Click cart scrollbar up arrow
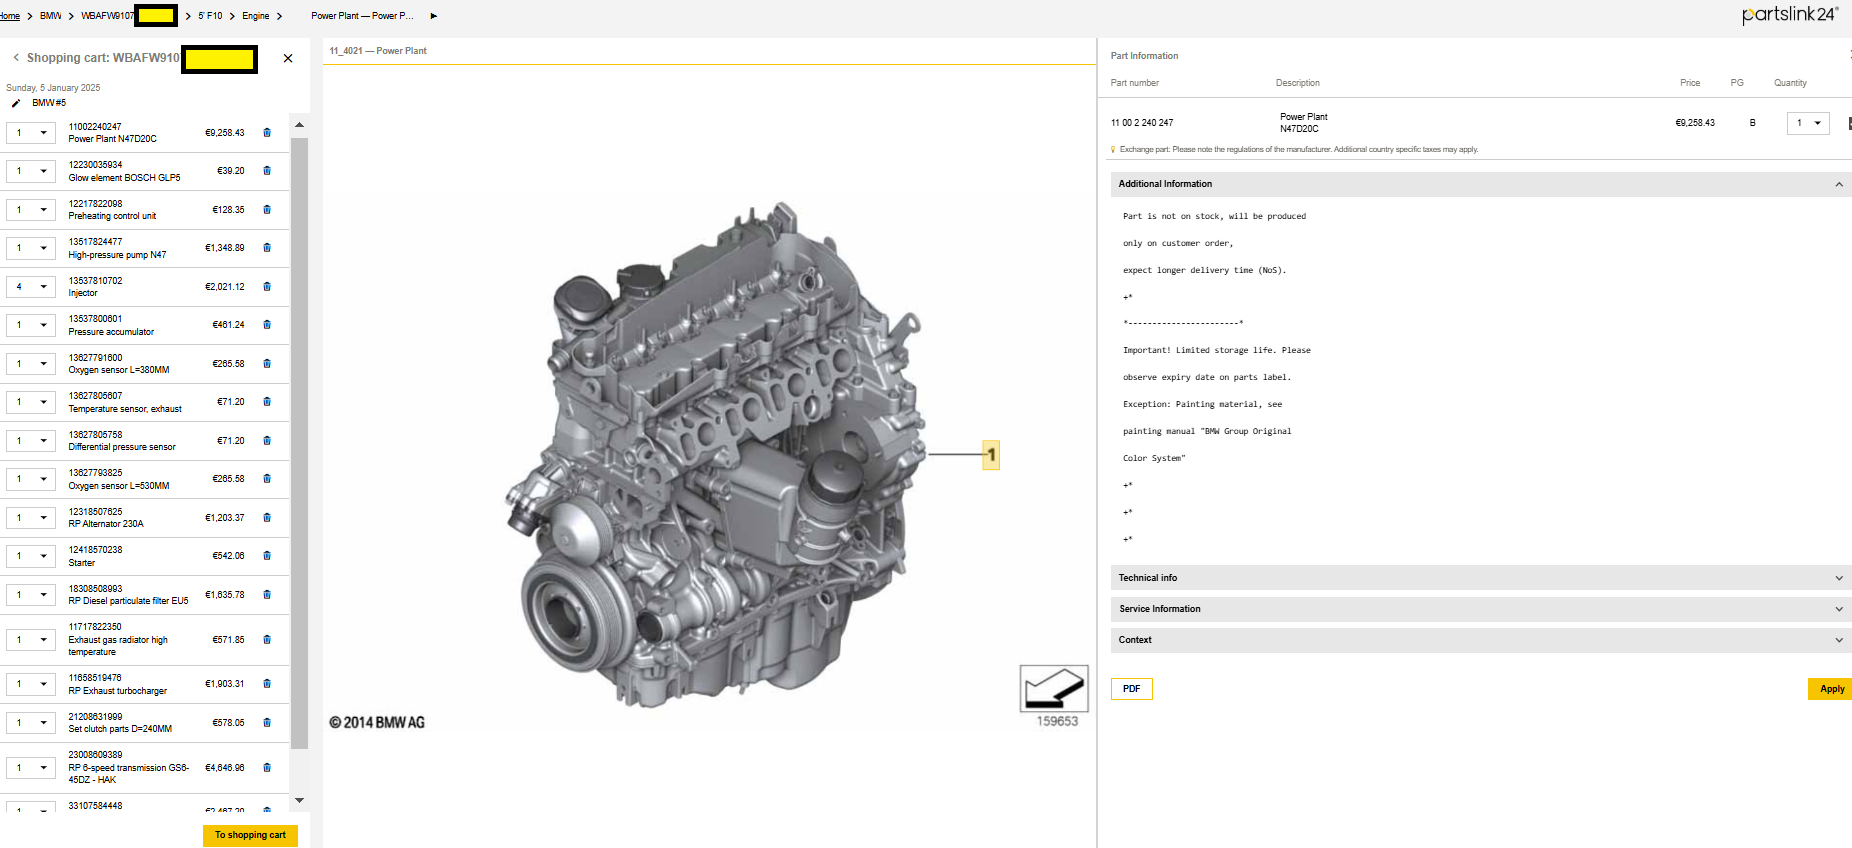Image resolution: width=1852 pixels, height=848 pixels. point(299,125)
